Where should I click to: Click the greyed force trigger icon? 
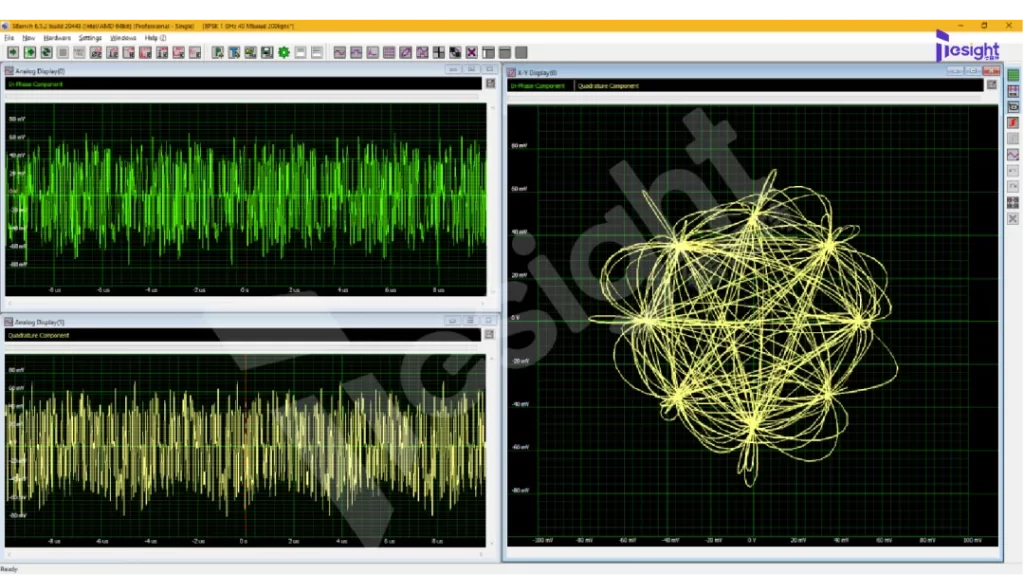[79, 52]
